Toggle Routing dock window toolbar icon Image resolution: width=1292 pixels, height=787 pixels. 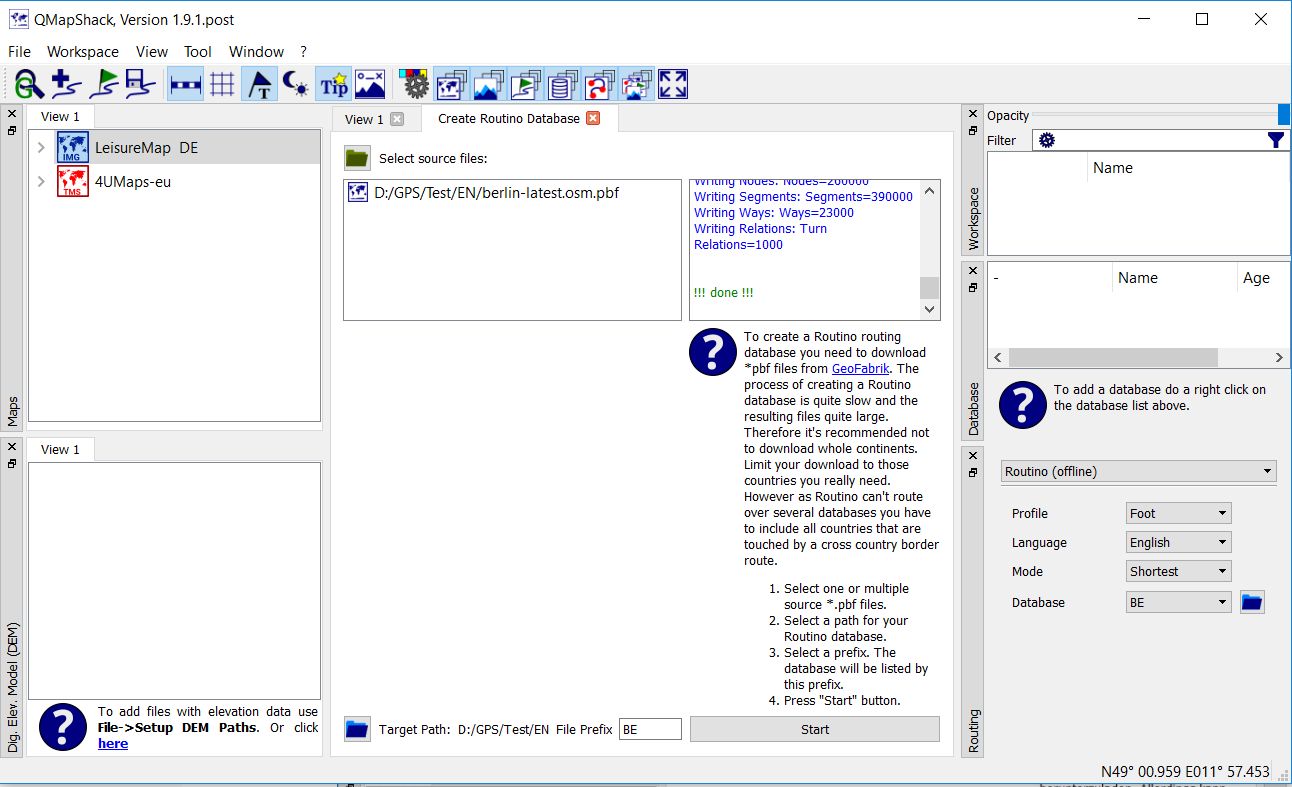tap(600, 84)
